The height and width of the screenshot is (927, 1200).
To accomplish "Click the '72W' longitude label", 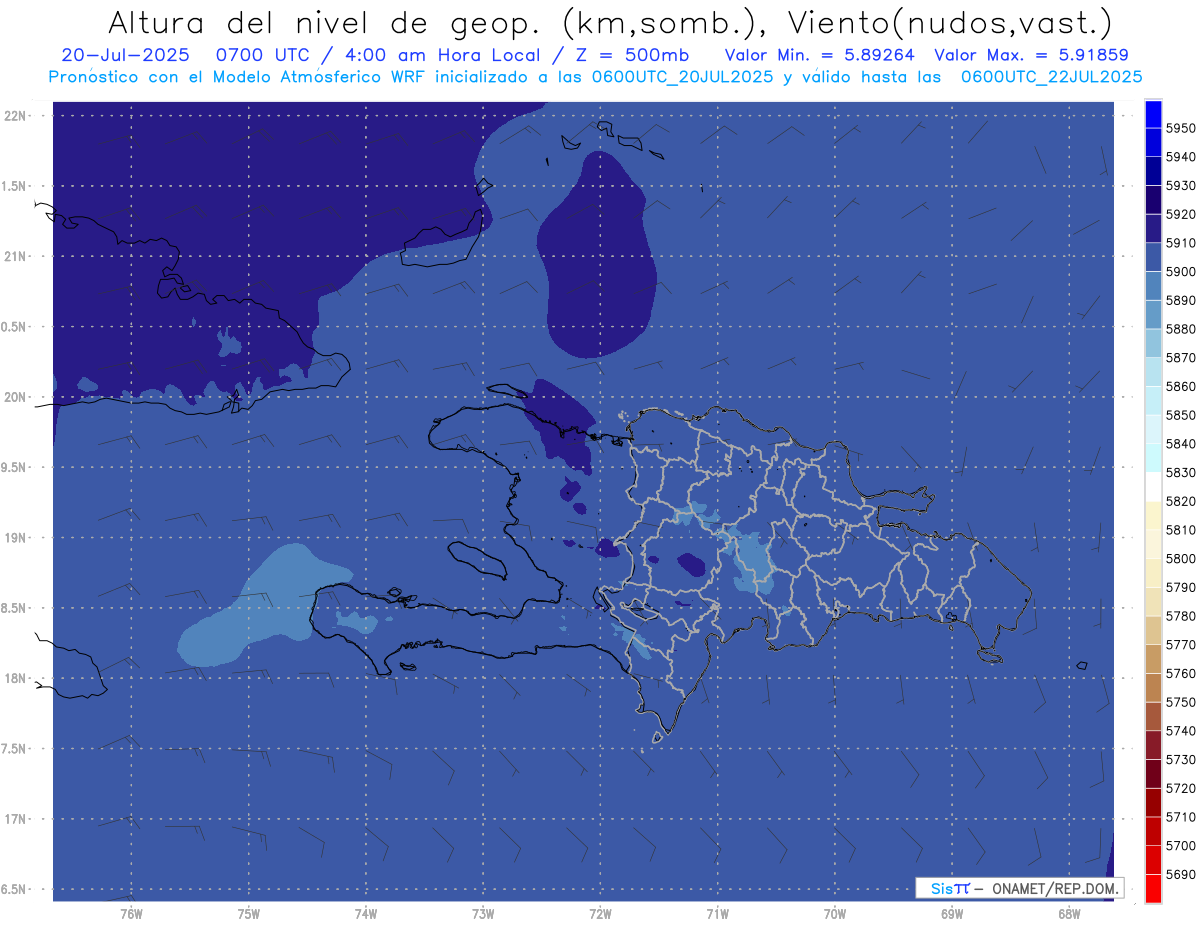I will [600, 914].
